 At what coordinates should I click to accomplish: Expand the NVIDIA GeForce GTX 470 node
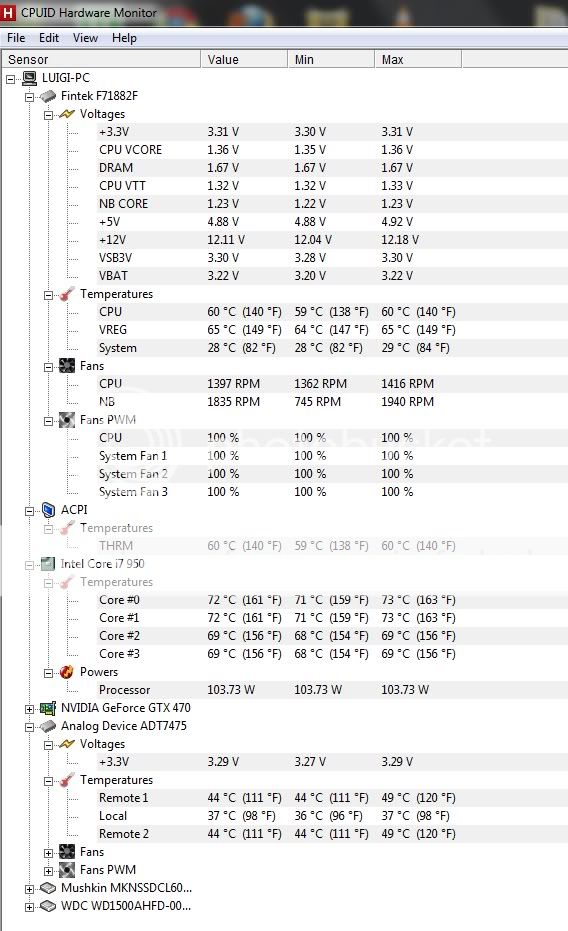(x=29, y=708)
